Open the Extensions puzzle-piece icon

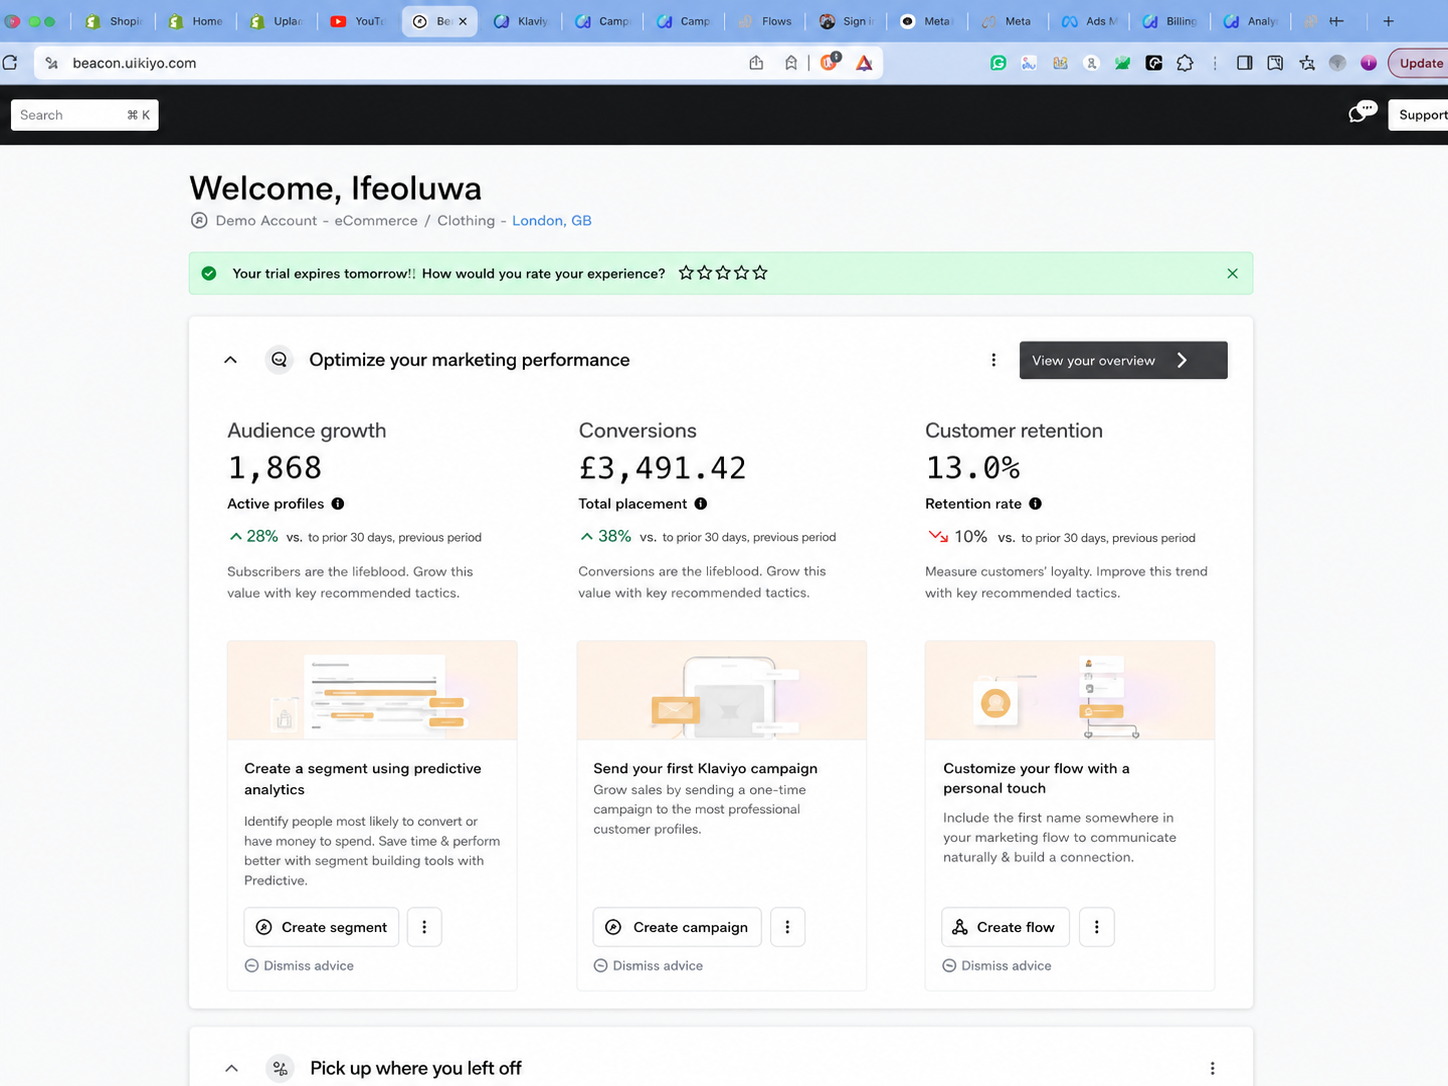pyautogui.click(x=1185, y=63)
